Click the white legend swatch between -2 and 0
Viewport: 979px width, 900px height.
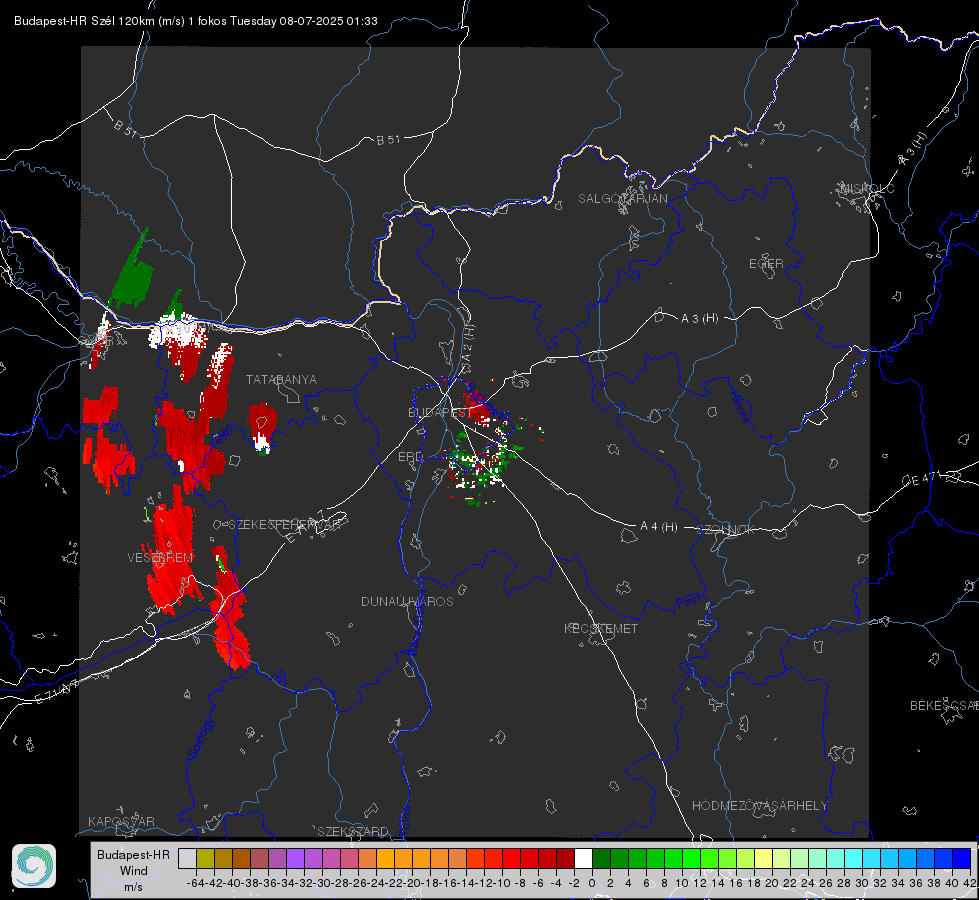583,858
